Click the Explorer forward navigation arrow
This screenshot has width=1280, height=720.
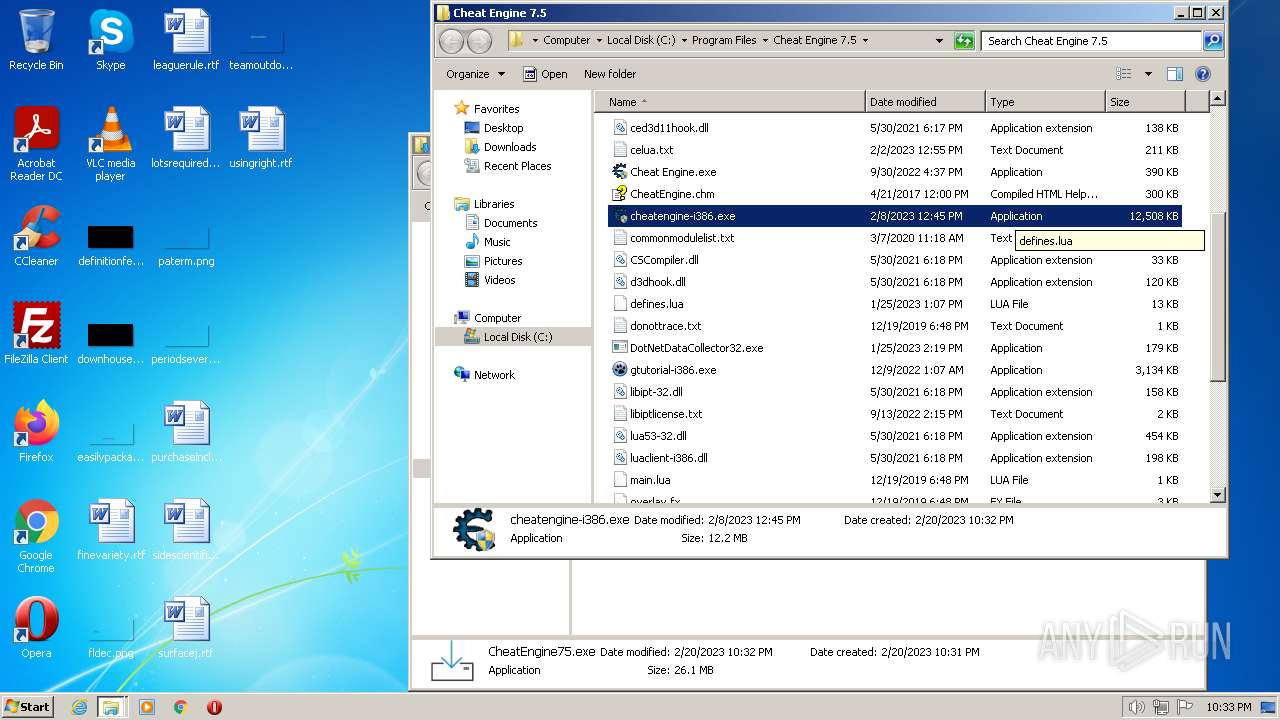coord(480,41)
